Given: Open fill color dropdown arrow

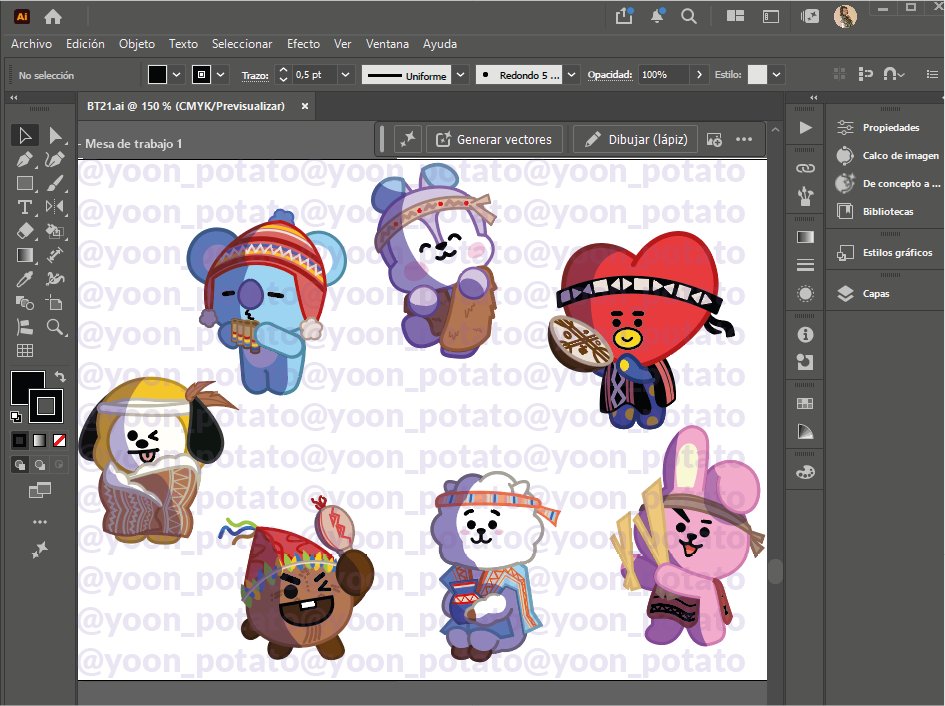Looking at the screenshot, I should (176, 75).
